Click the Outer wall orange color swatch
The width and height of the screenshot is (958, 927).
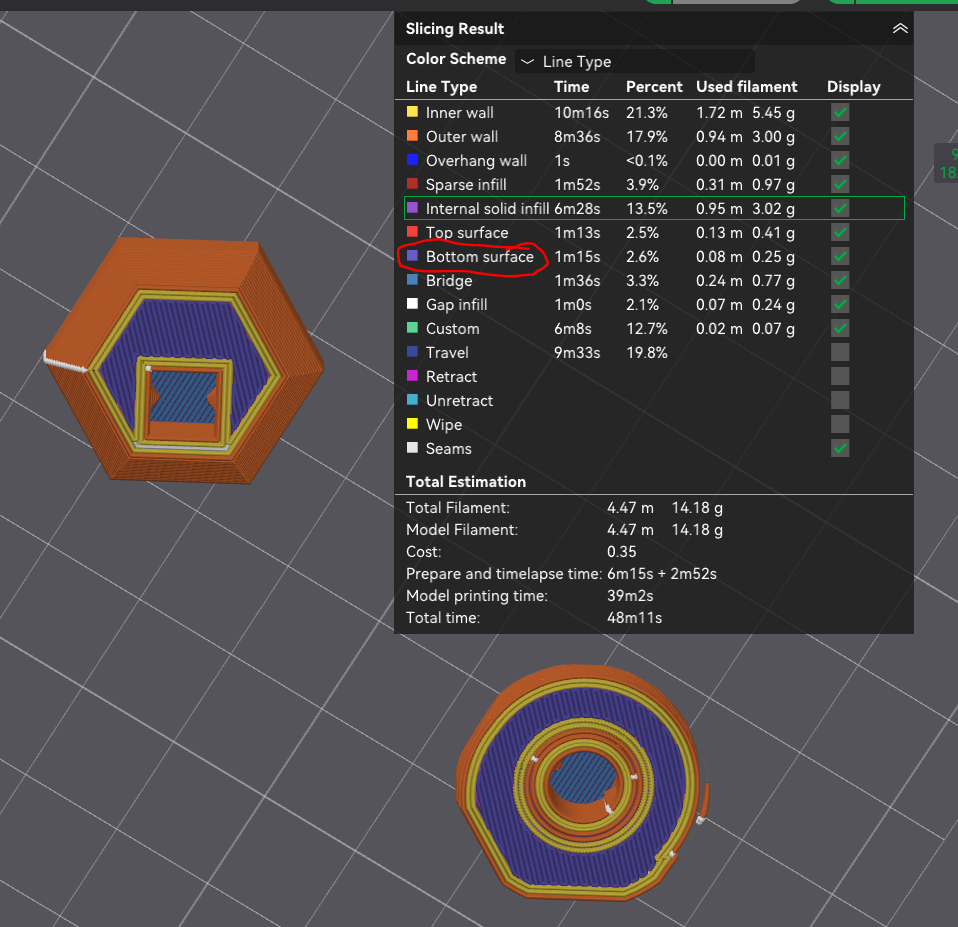412,136
